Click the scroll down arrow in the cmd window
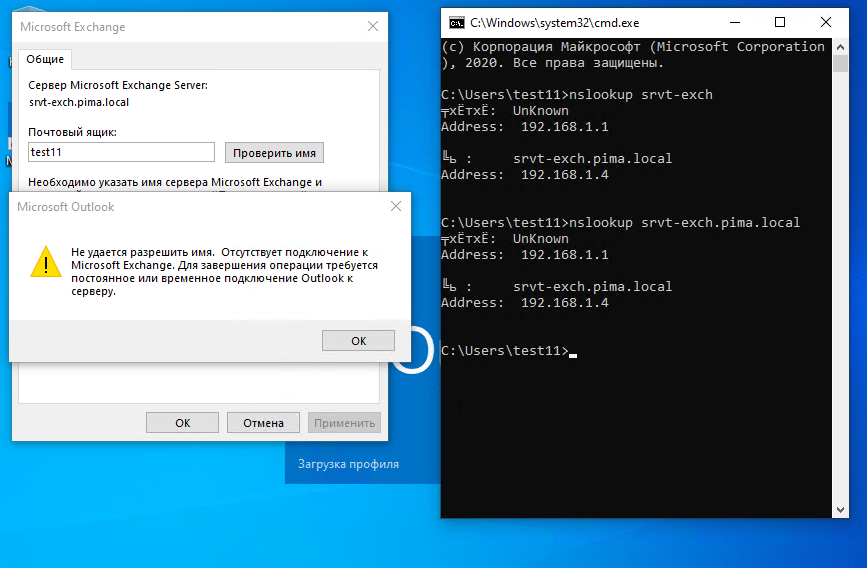The image size is (867, 568). click(x=840, y=510)
